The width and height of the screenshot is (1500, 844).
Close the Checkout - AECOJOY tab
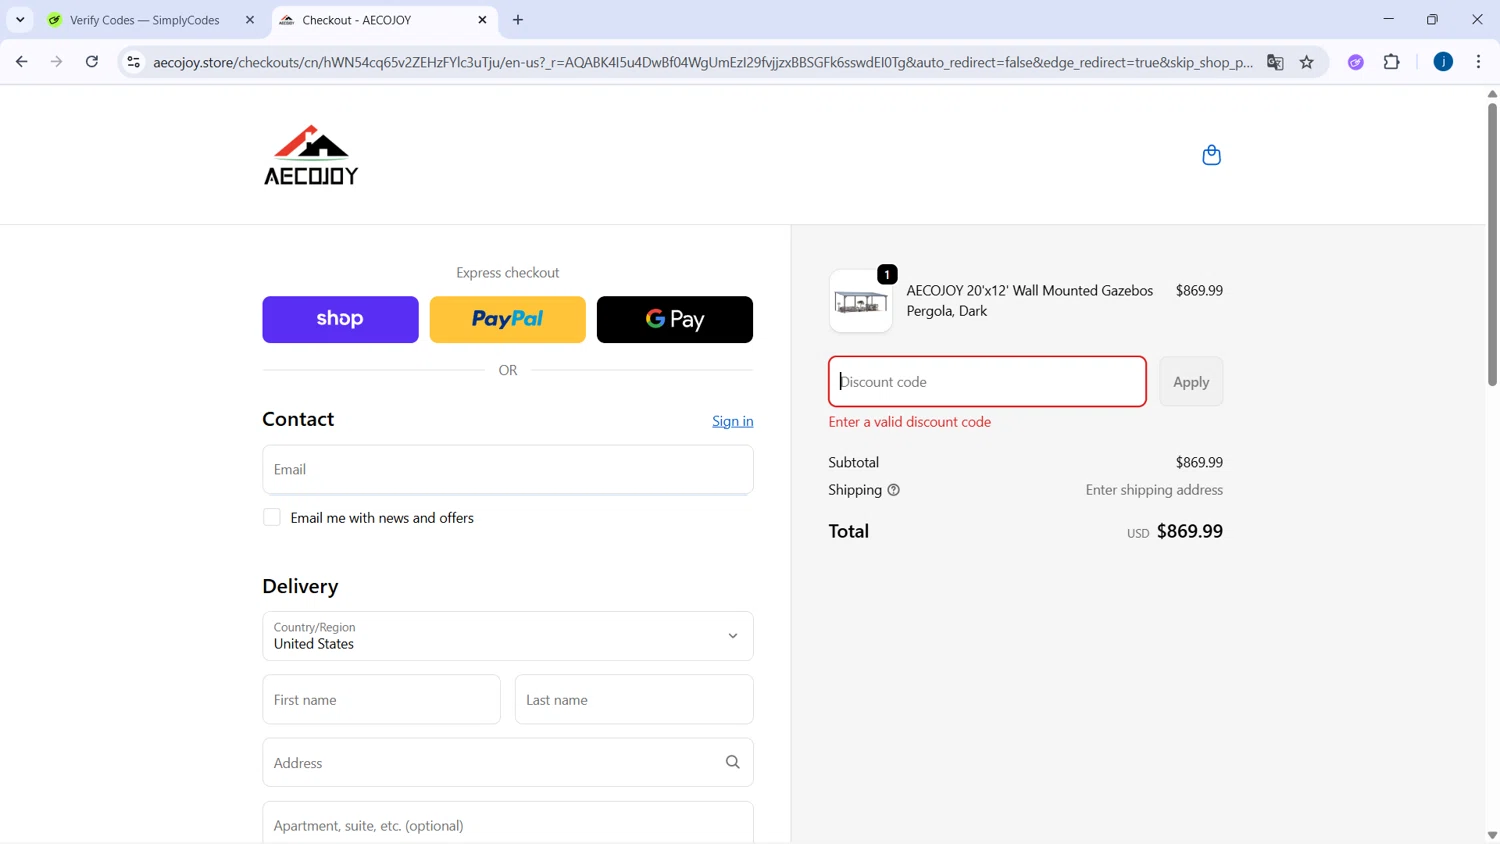(x=482, y=20)
